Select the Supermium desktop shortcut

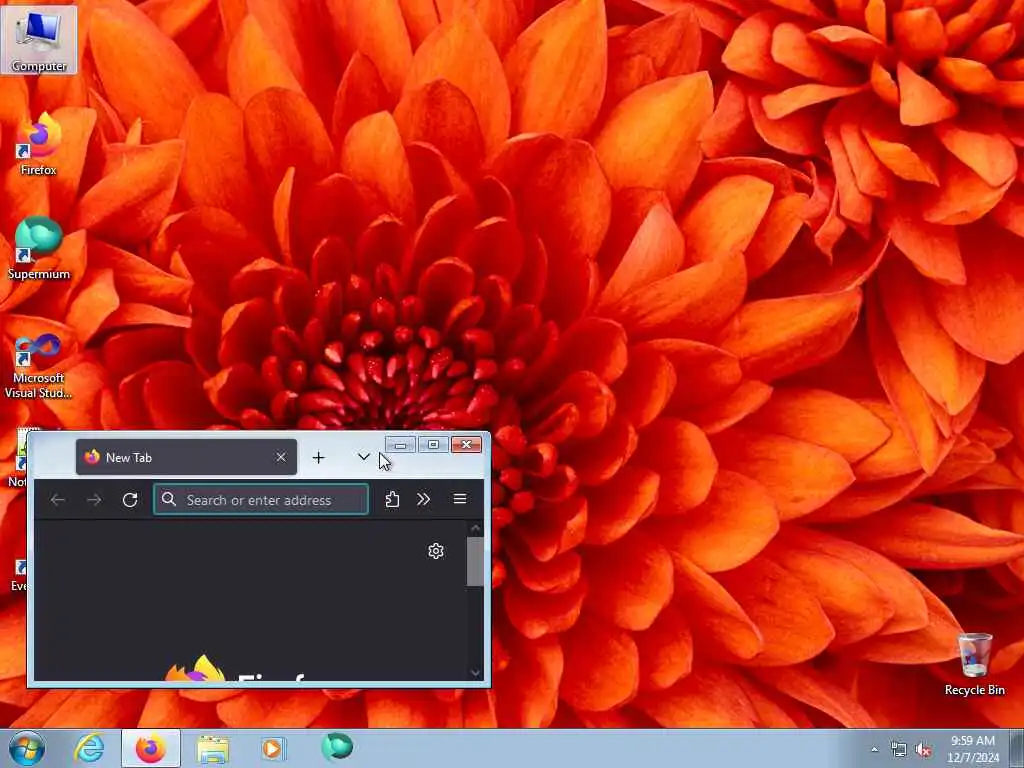(39, 248)
